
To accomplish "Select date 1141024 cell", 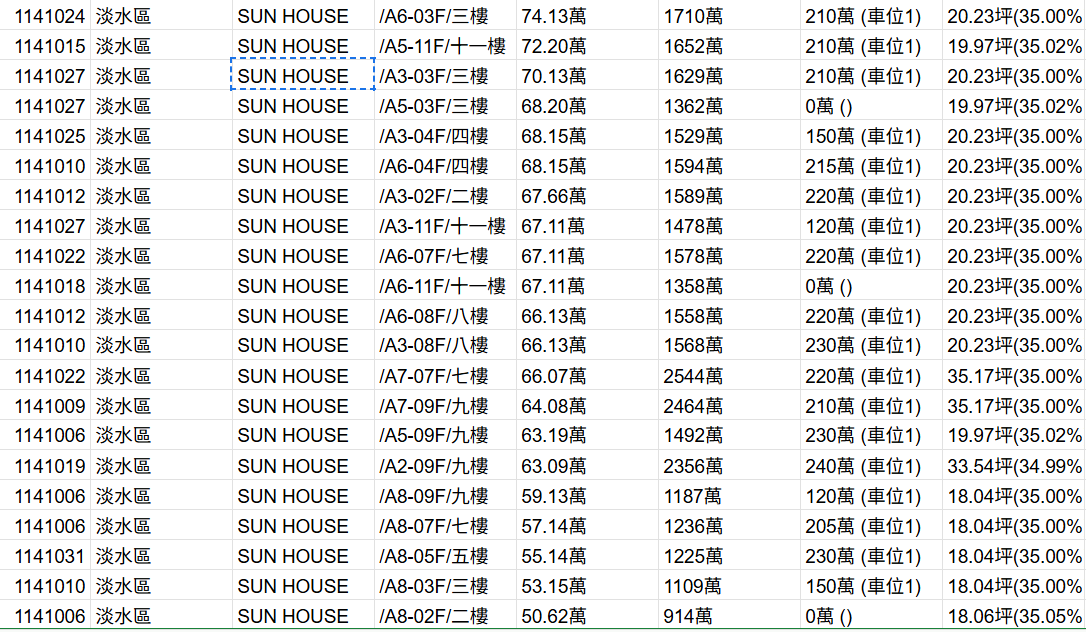I will tap(45, 15).
